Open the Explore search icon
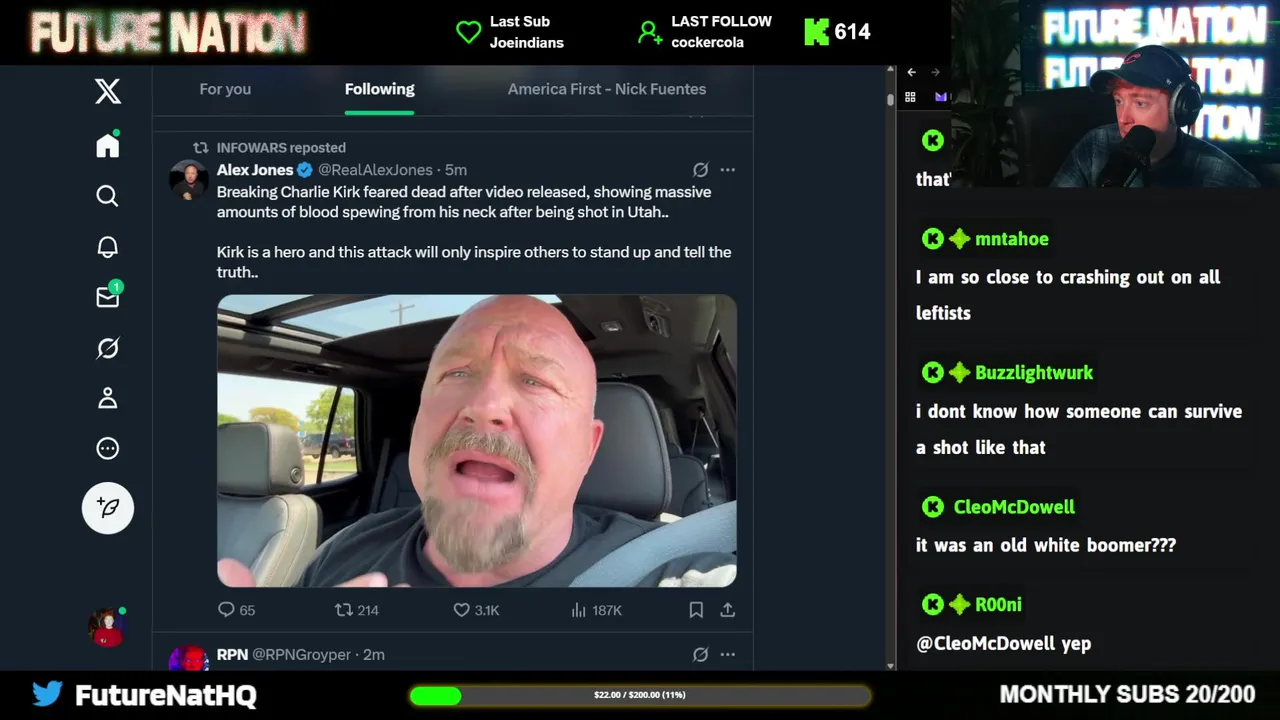Image resolution: width=1280 pixels, height=720 pixels. pyautogui.click(x=108, y=196)
